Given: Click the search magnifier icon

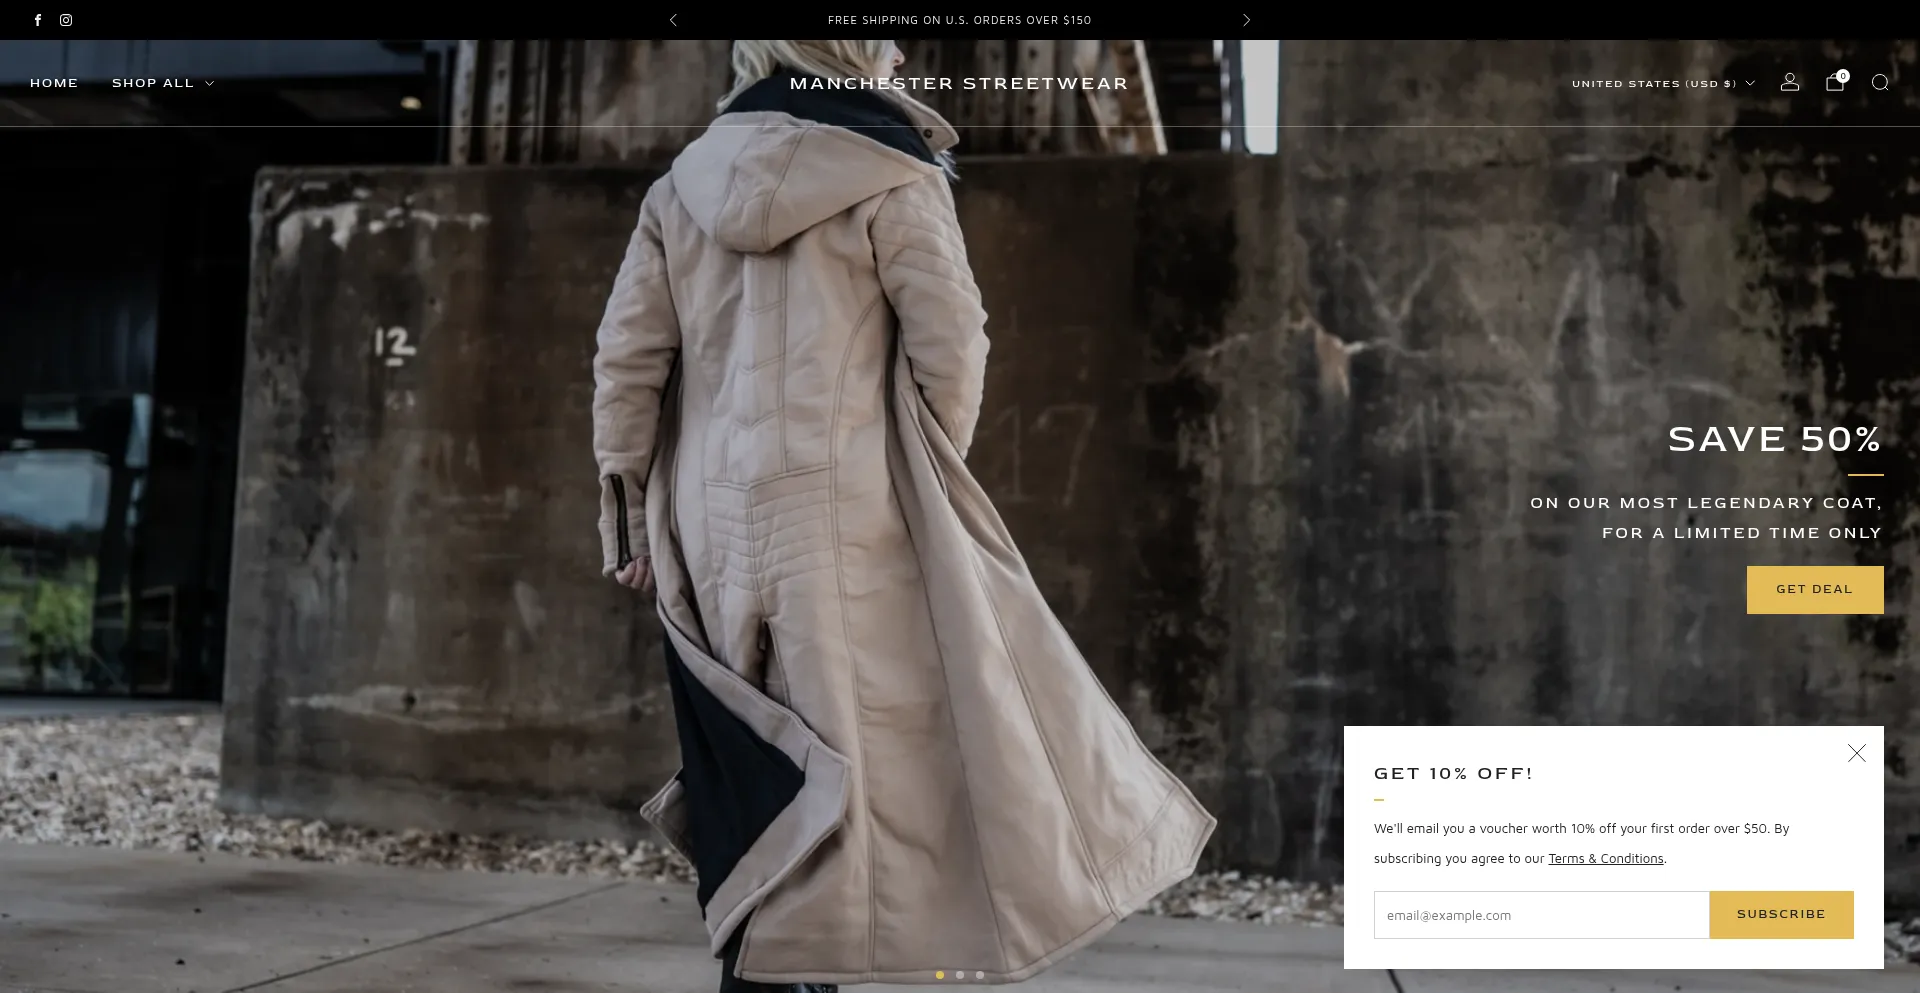Looking at the screenshot, I should click(x=1880, y=83).
